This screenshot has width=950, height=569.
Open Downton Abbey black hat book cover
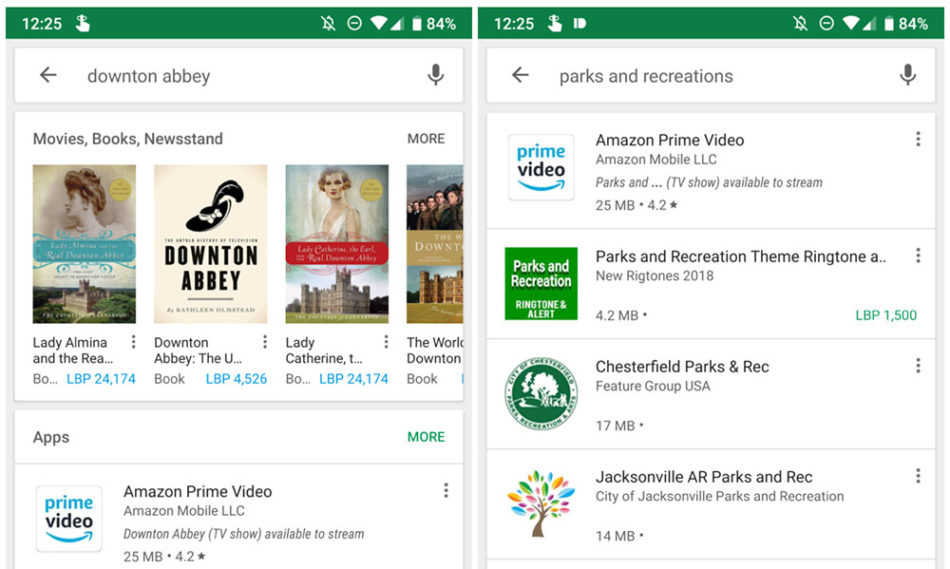click(x=210, y=244)
